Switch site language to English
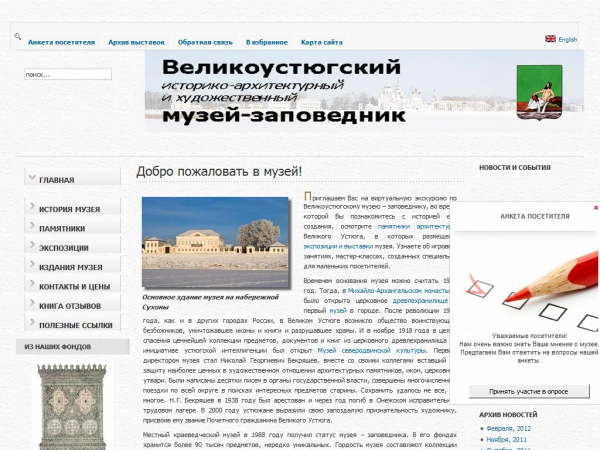This screenshot has height=450, width=600. (x=567, y=39)
